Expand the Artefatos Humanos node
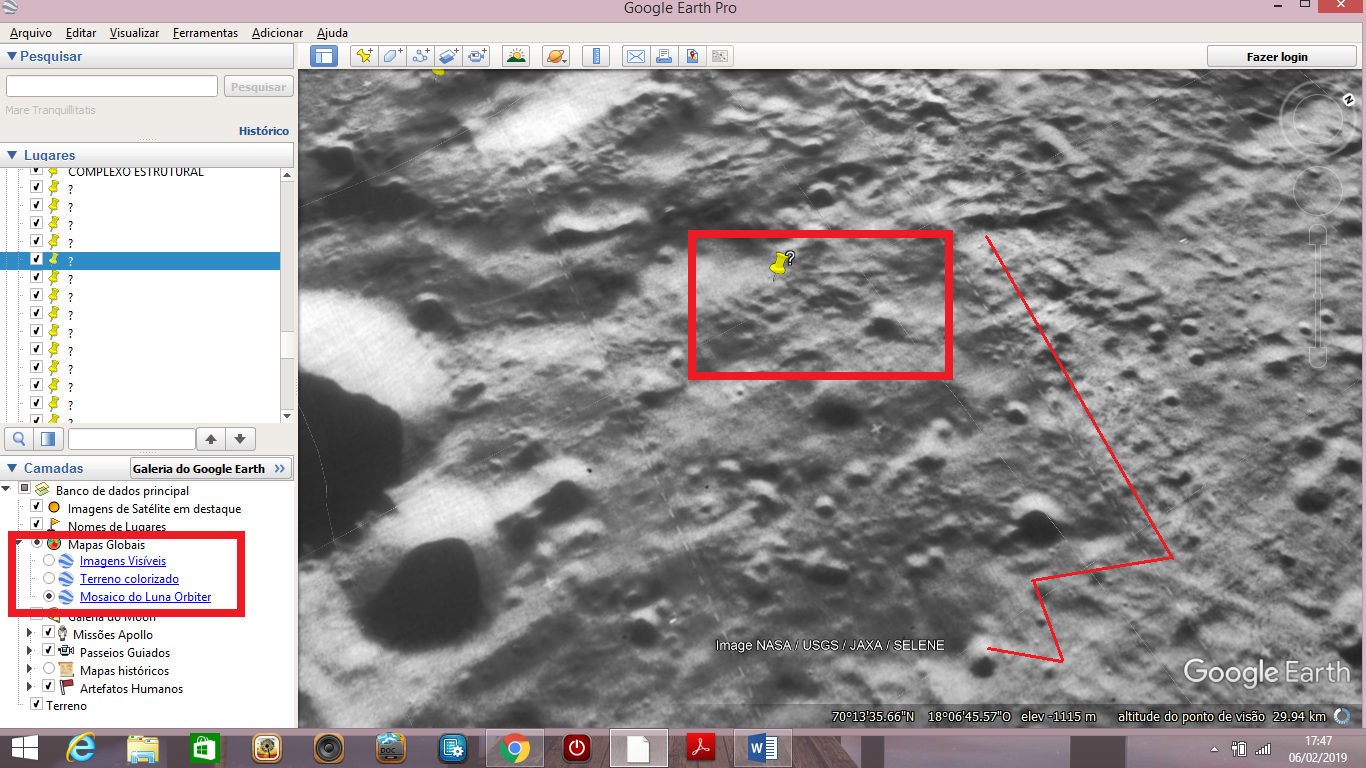This screenshot has width=1366, height=768. (x=30, y=688)
